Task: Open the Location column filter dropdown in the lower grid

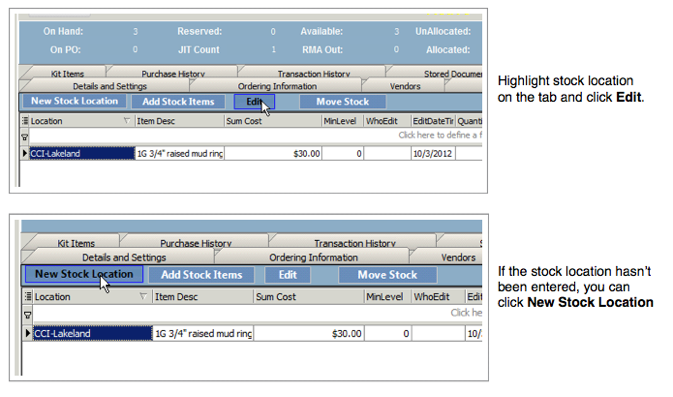Action: tap(143, 296)
